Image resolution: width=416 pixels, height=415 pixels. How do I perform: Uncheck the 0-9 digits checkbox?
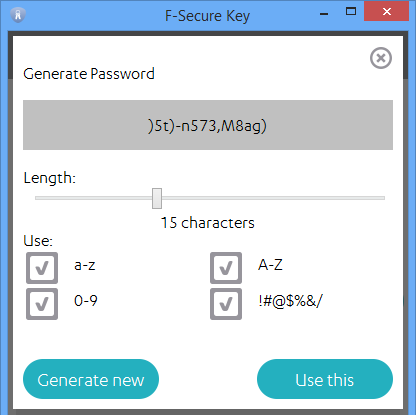tap(42, 304)
